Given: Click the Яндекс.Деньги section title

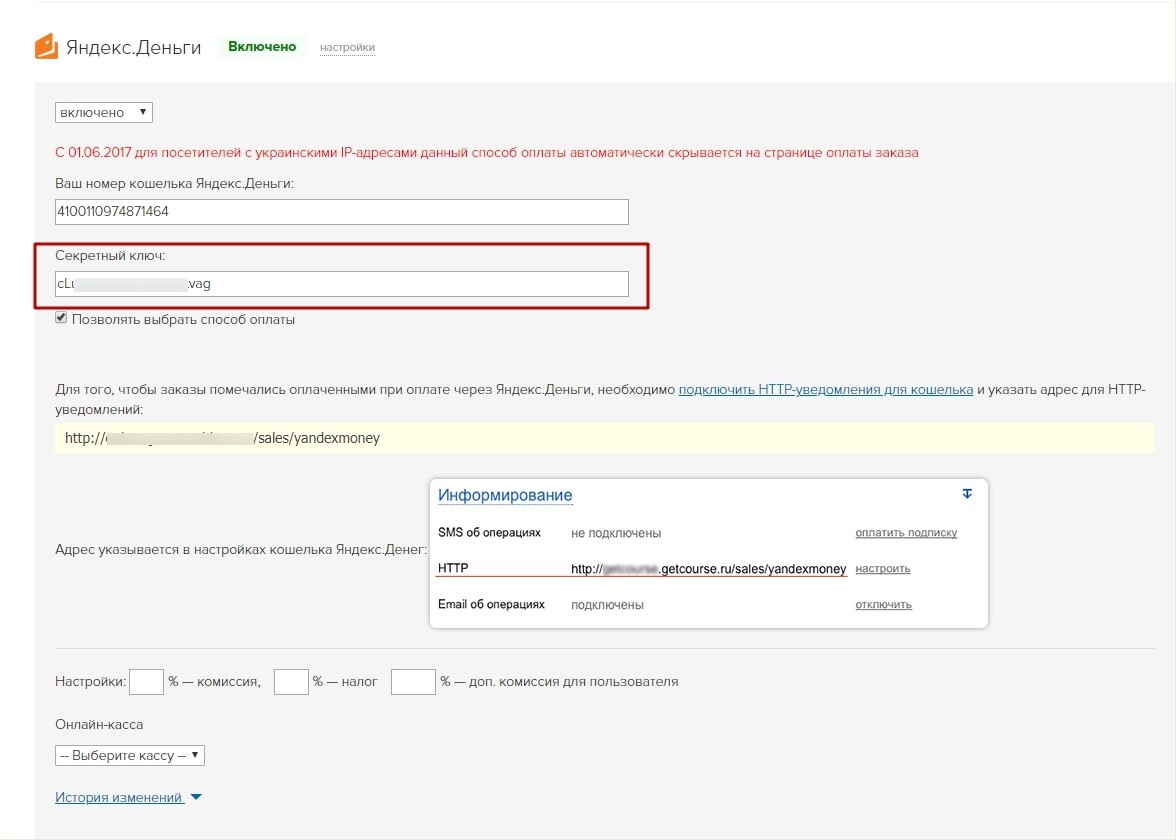Looking at the screenshot, I should tap(134, 47).
